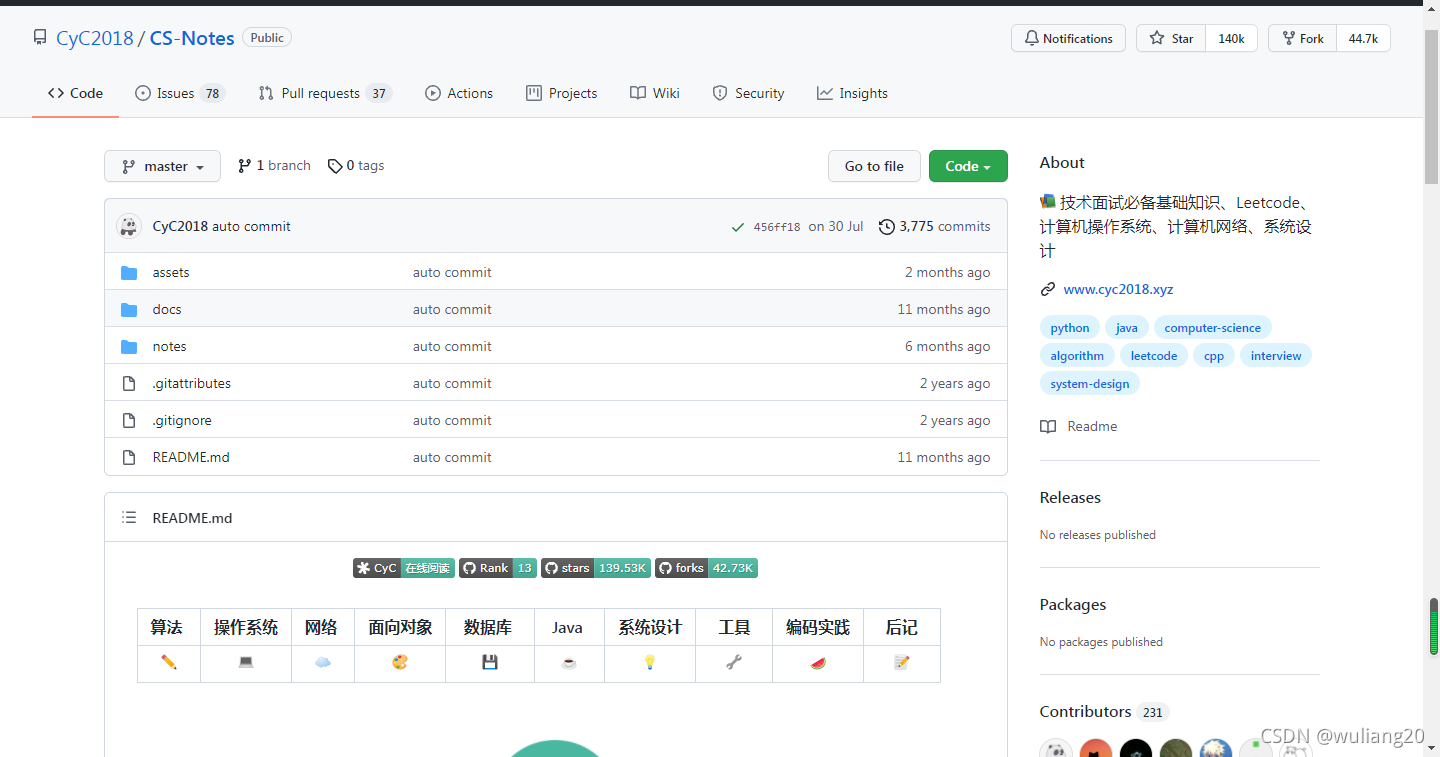1440x757 pixels.
Task: Click the 140k star count
Action: tap(1231, 38)
